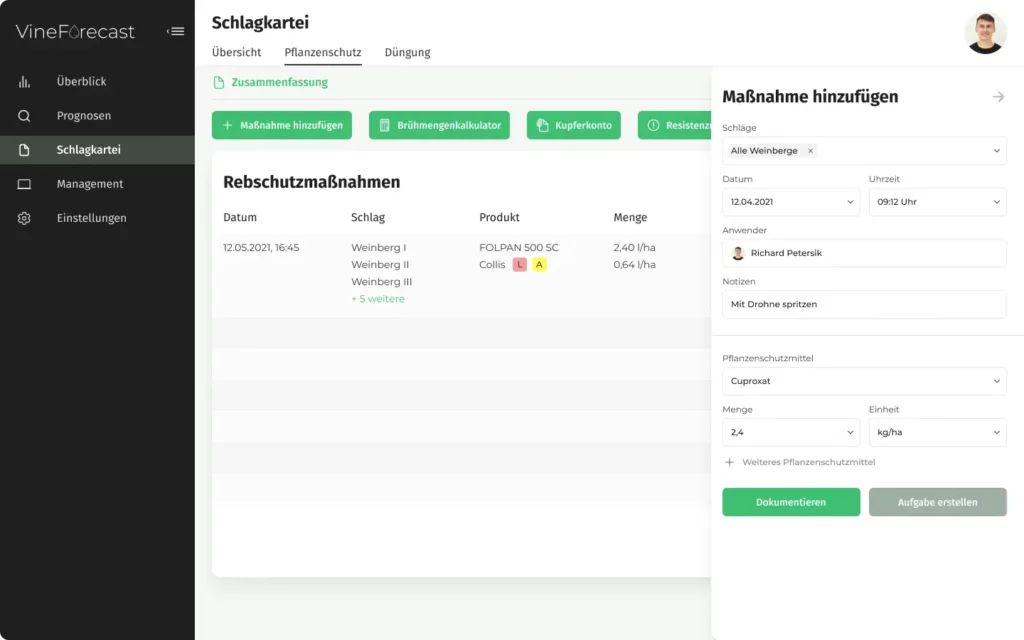Click the calculator icon on Brühmengenkalkulator
Viewport: 1024px width, 640px height.
pyautogui.click(x=385, y=125)
